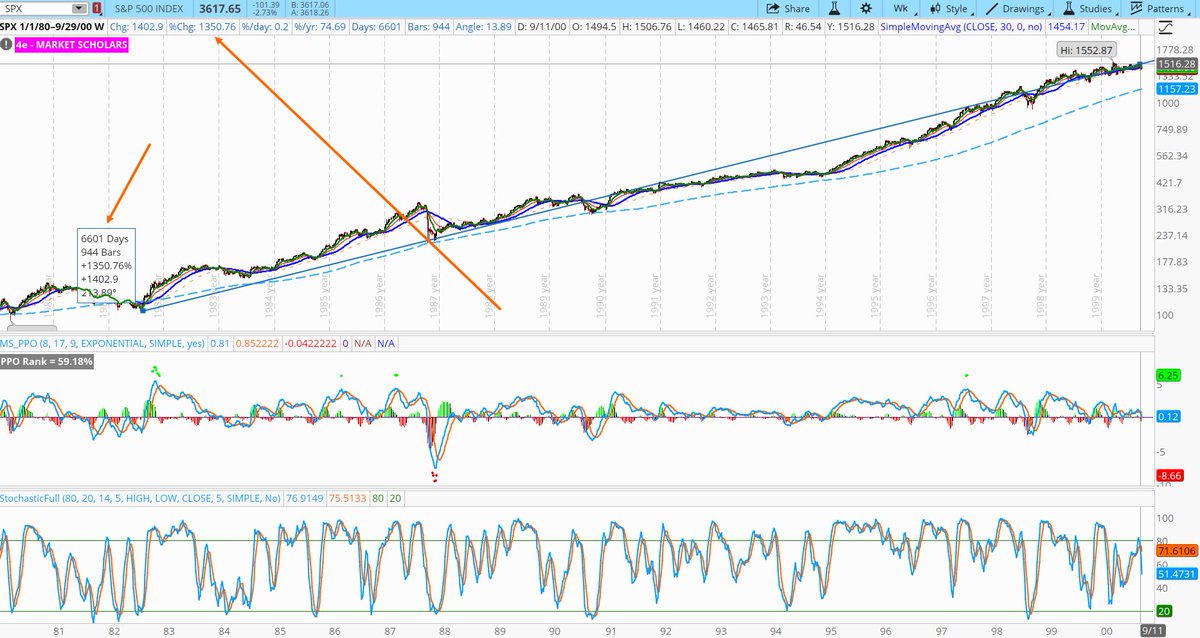
Task: Click the 6.25 green PPO axis bubble
Action: pyautogui.click(x=1170, y=376)
